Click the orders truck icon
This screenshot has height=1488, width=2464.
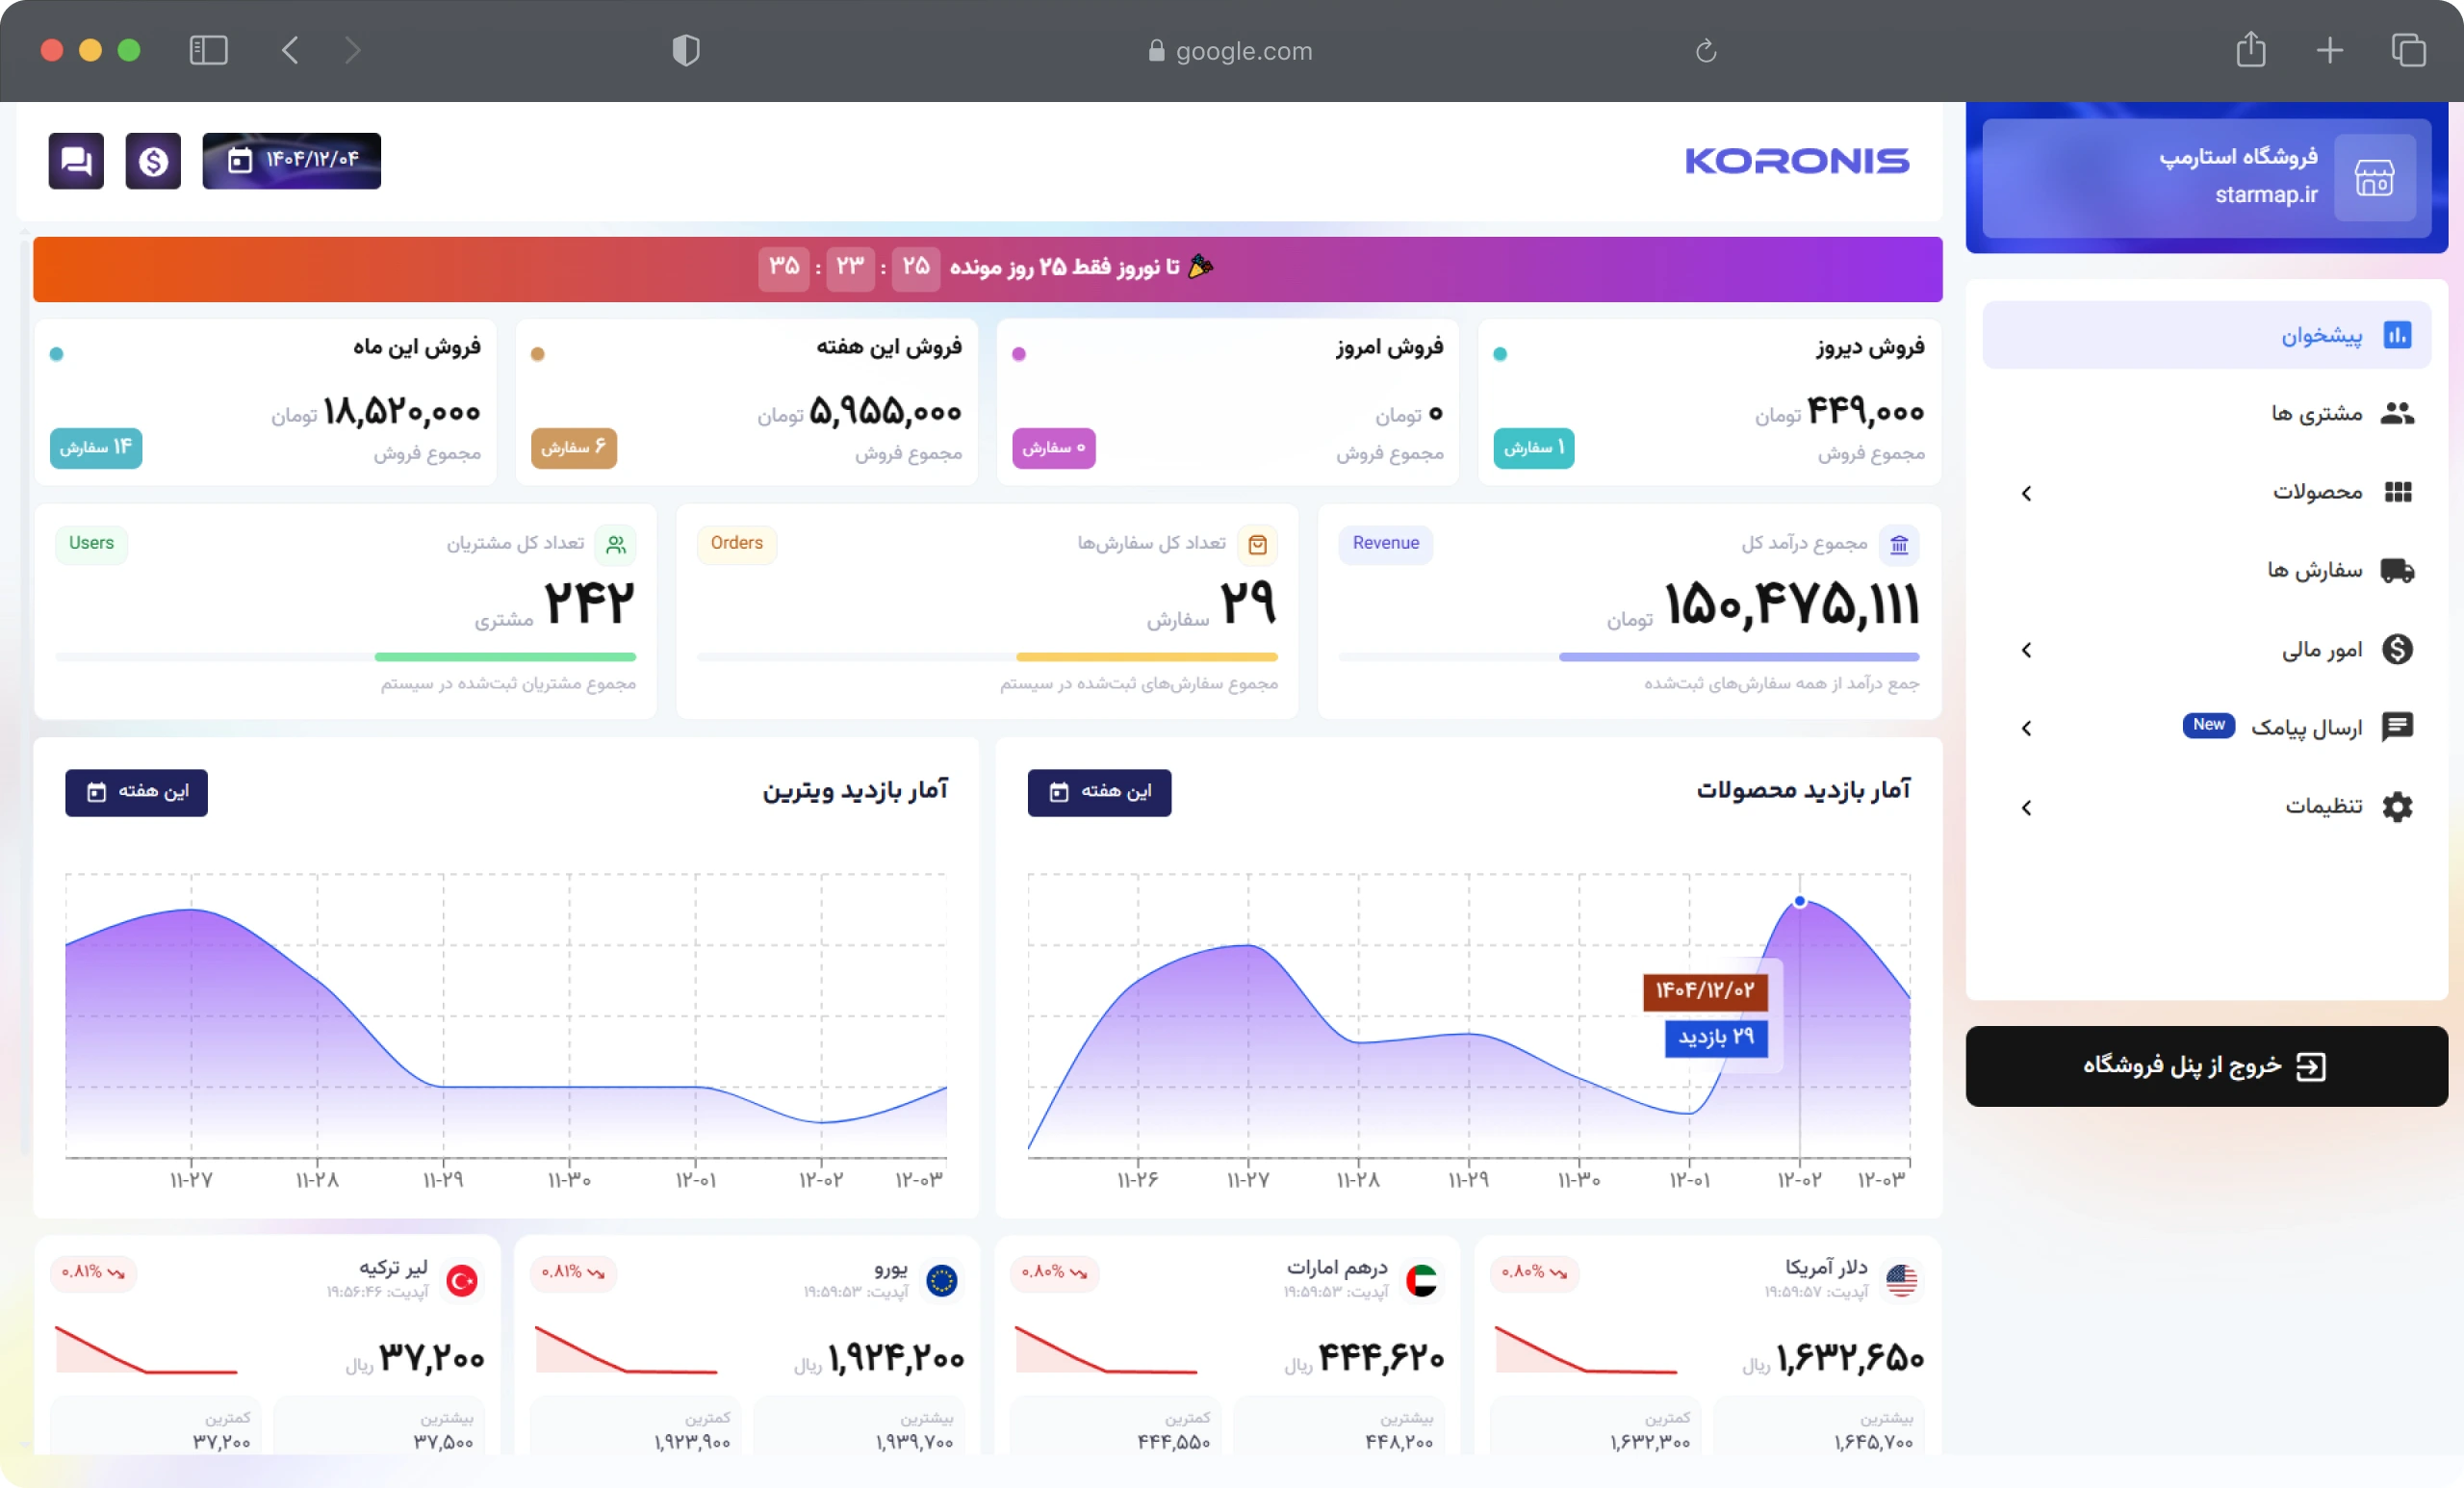(x=2397, y=571)
